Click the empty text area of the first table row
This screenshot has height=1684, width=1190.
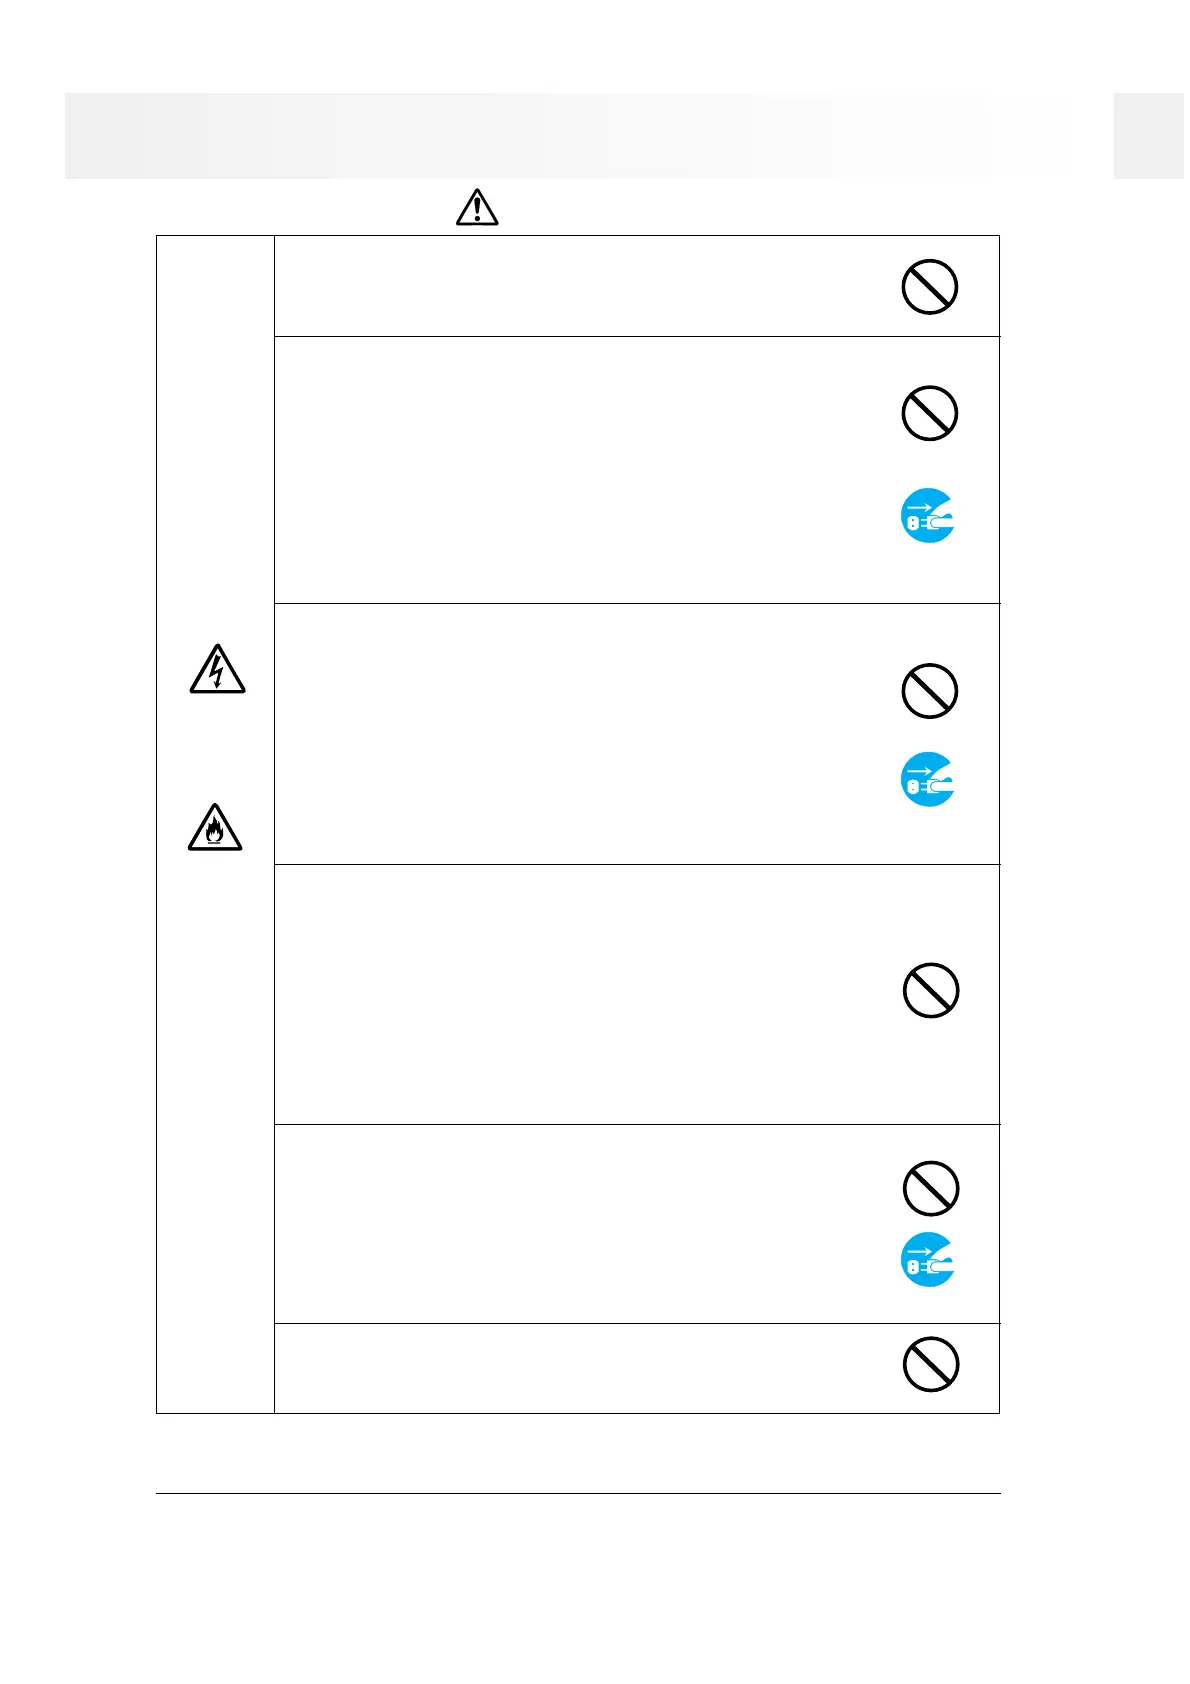[x=570, y=287]
